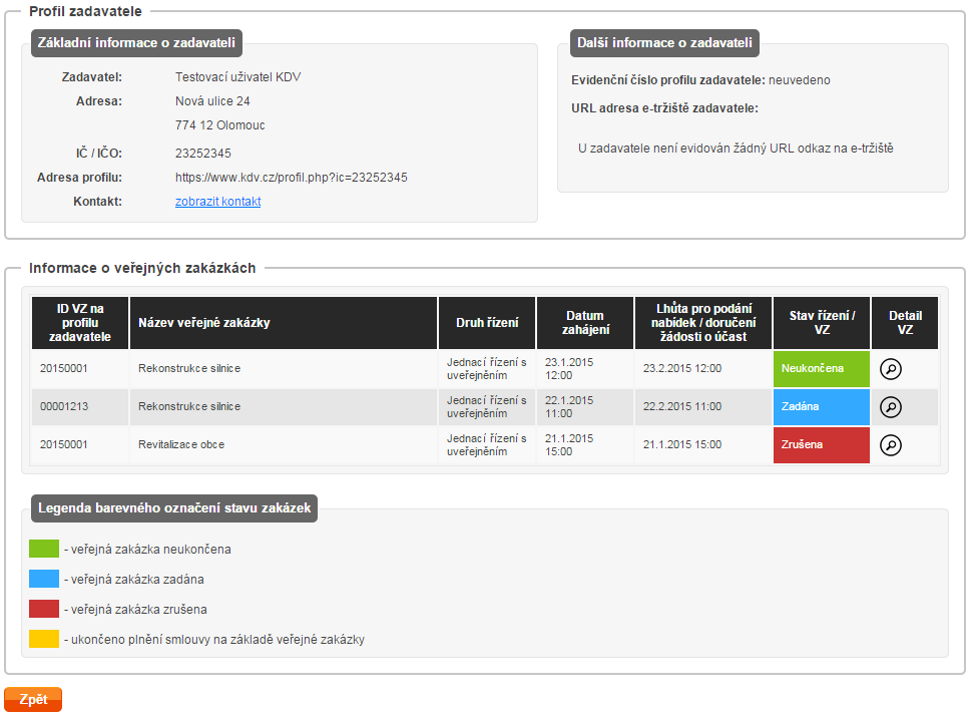
Task: Select the blue Zadána status cell
Action: click(x=821, y=407)
